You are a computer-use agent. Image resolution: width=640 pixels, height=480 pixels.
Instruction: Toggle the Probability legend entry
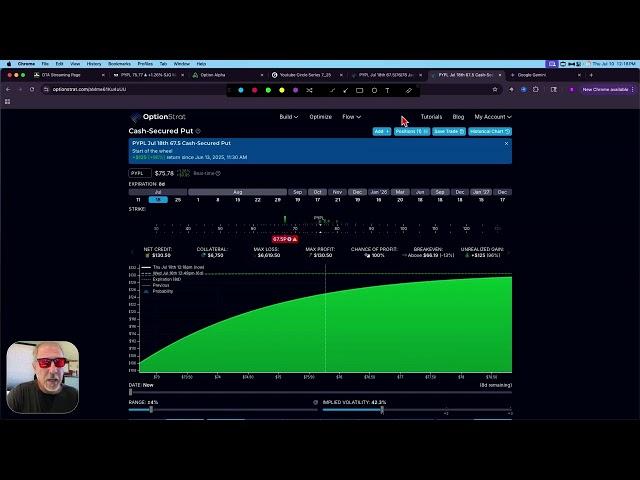[x=158, y=291]
